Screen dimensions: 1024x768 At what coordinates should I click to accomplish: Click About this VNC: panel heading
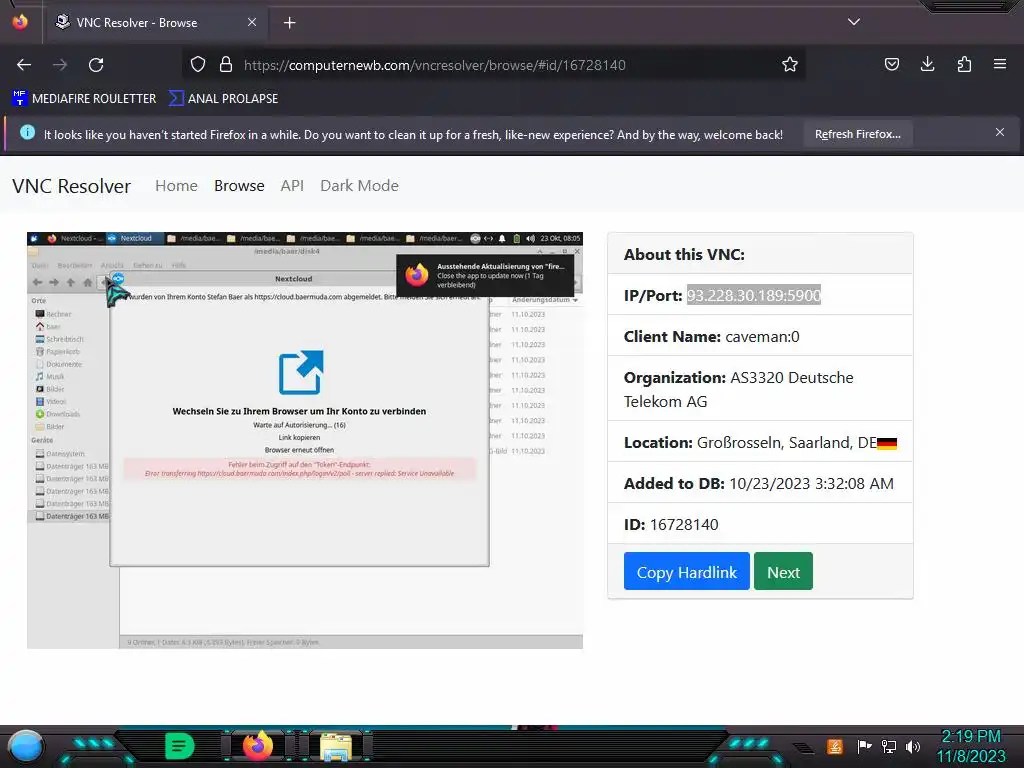[684, 255]
